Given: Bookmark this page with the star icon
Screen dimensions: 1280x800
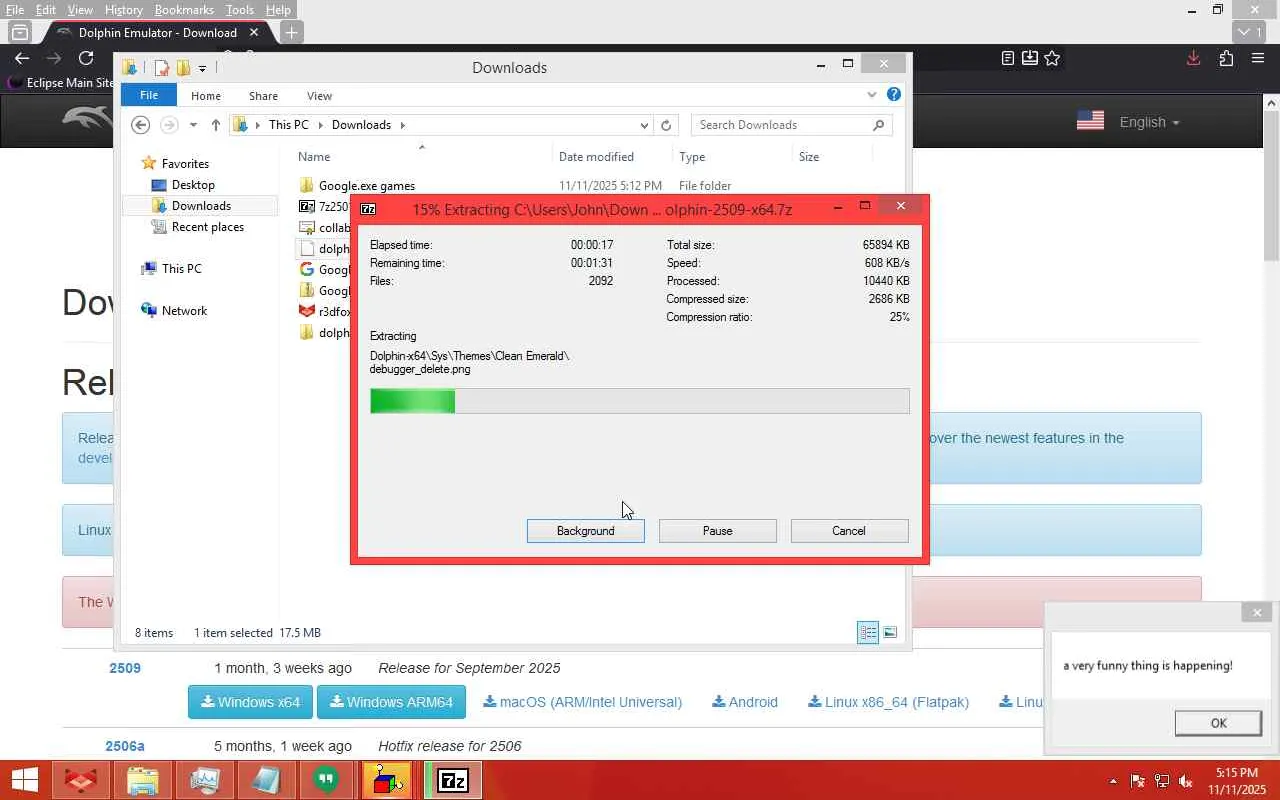Looking at the screenshot, I should click(1052, 58).
